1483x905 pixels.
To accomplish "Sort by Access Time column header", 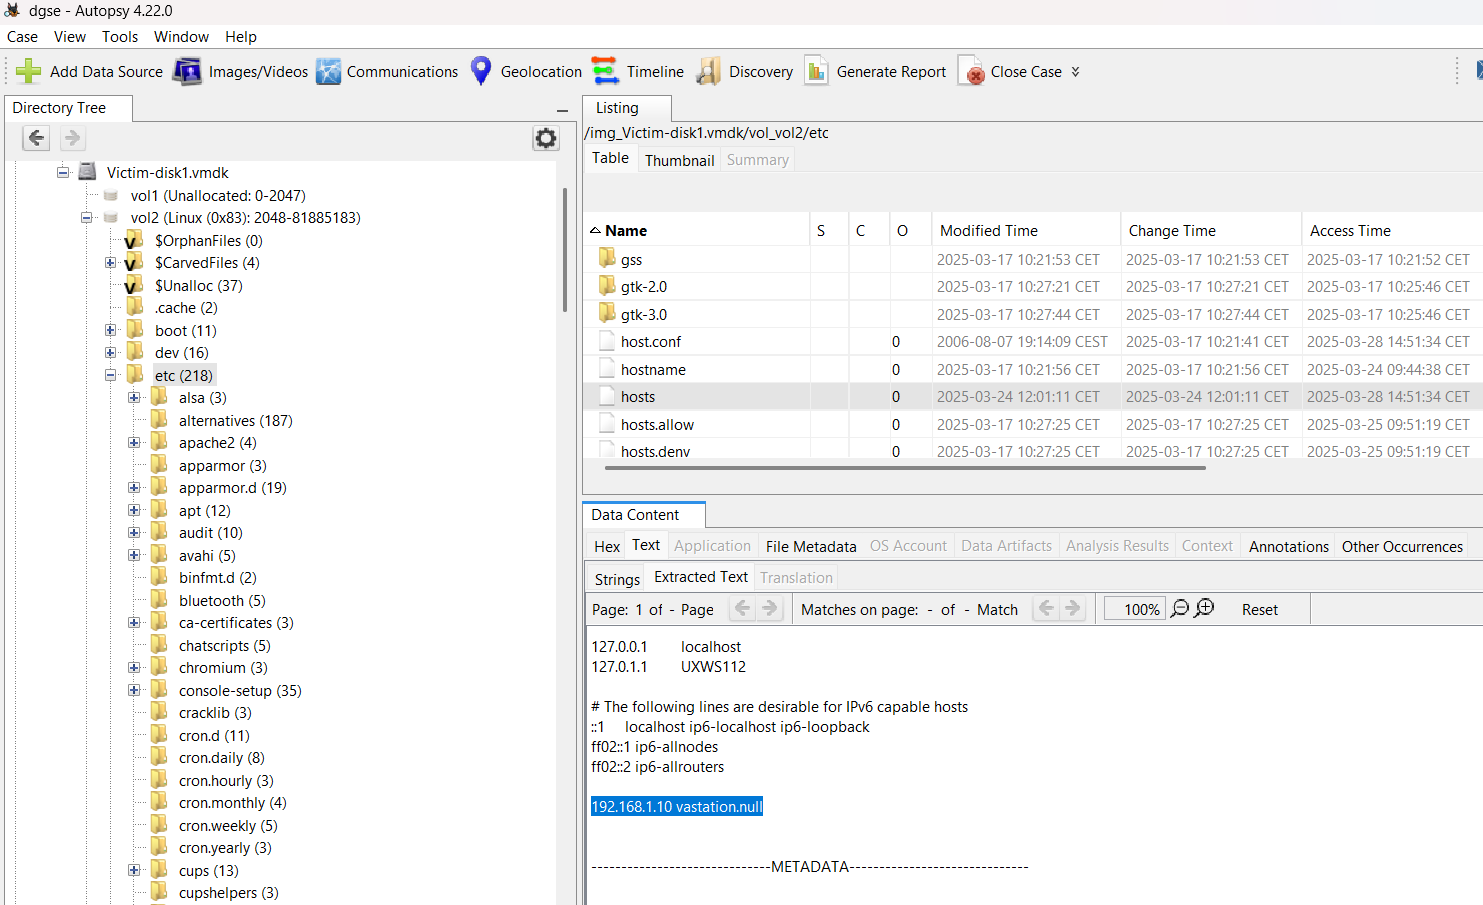I will [1392, 230].
